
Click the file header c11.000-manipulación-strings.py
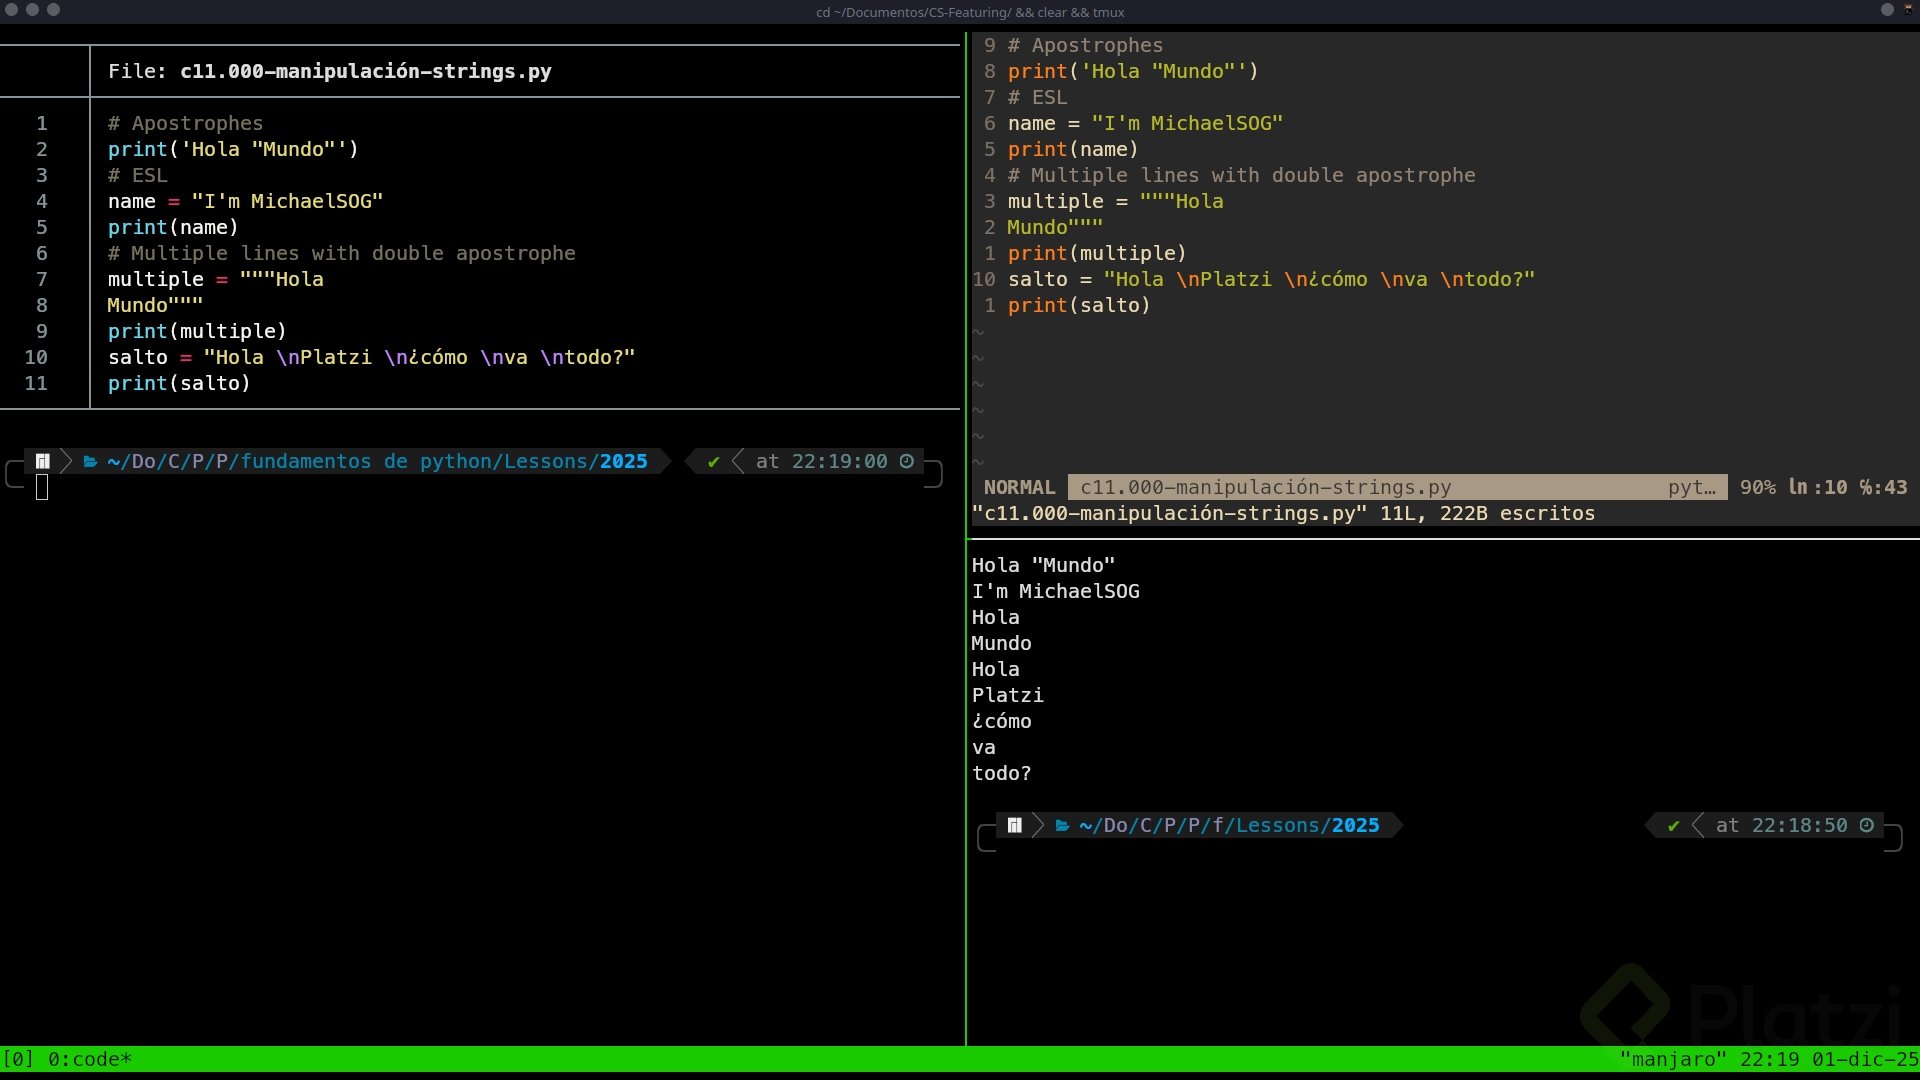365,71
